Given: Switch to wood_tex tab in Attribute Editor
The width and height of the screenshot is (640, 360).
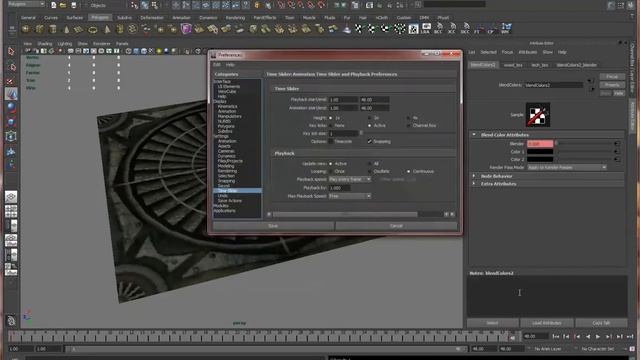Looking at the screenshot, I should [513, 65].
